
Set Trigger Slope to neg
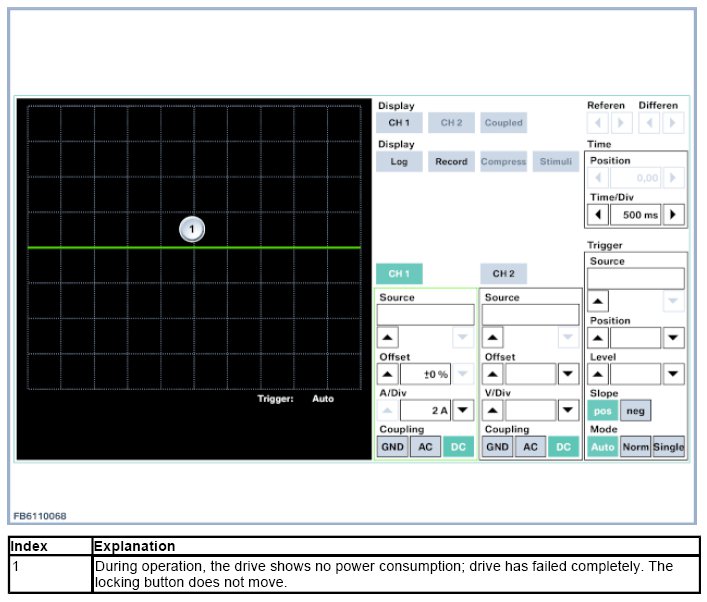pyautogui.click(x=634, y=411)
